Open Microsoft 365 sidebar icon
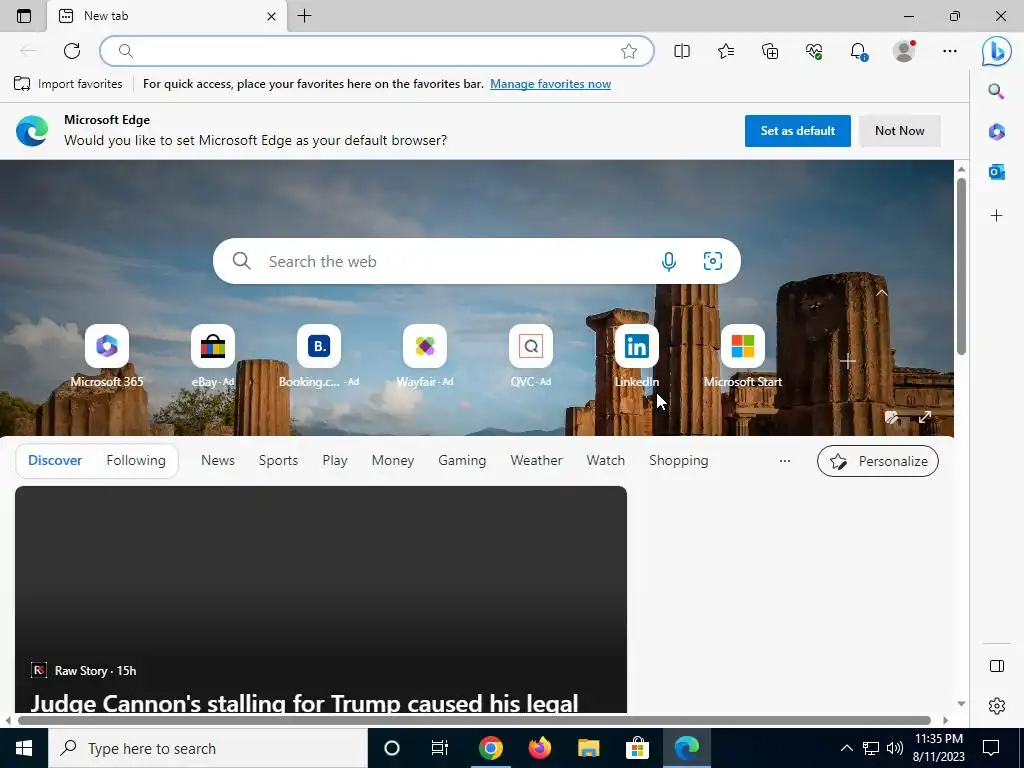Screen dimensions: 1024x768 [x=996, y=131]
